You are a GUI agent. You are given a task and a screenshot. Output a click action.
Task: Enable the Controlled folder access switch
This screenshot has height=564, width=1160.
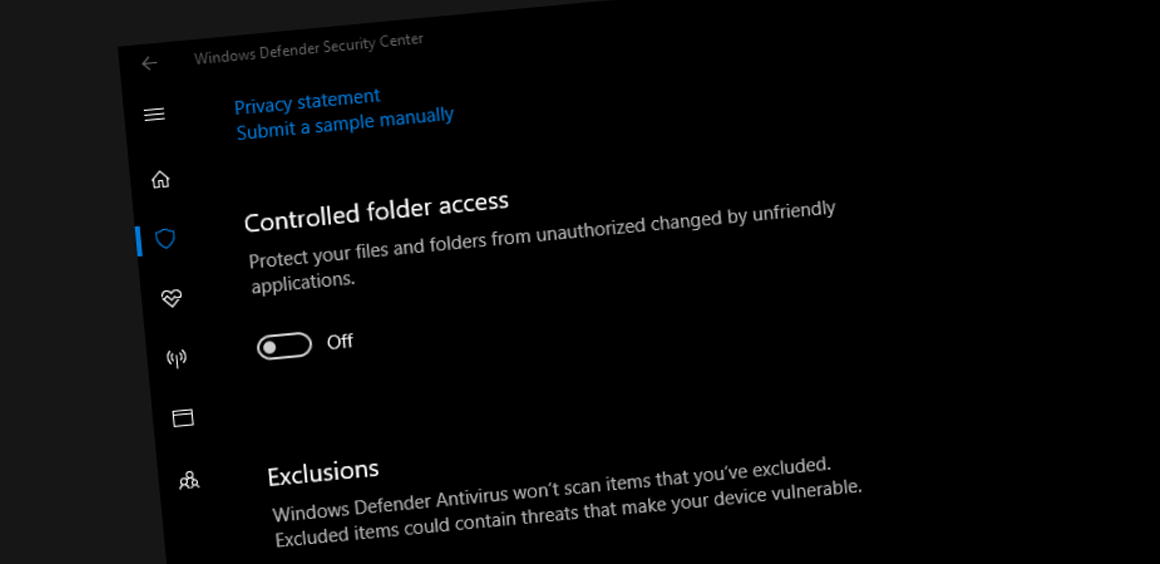tap(284, 346)
